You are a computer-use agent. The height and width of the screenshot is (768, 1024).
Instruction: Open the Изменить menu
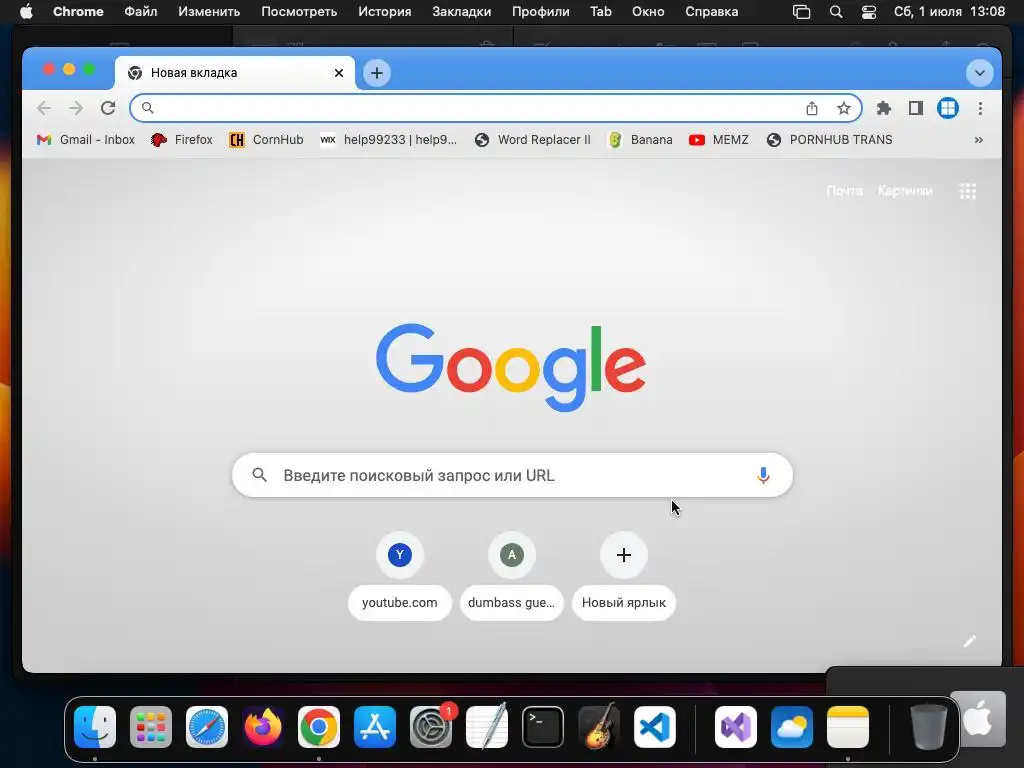tap(209, 12)
